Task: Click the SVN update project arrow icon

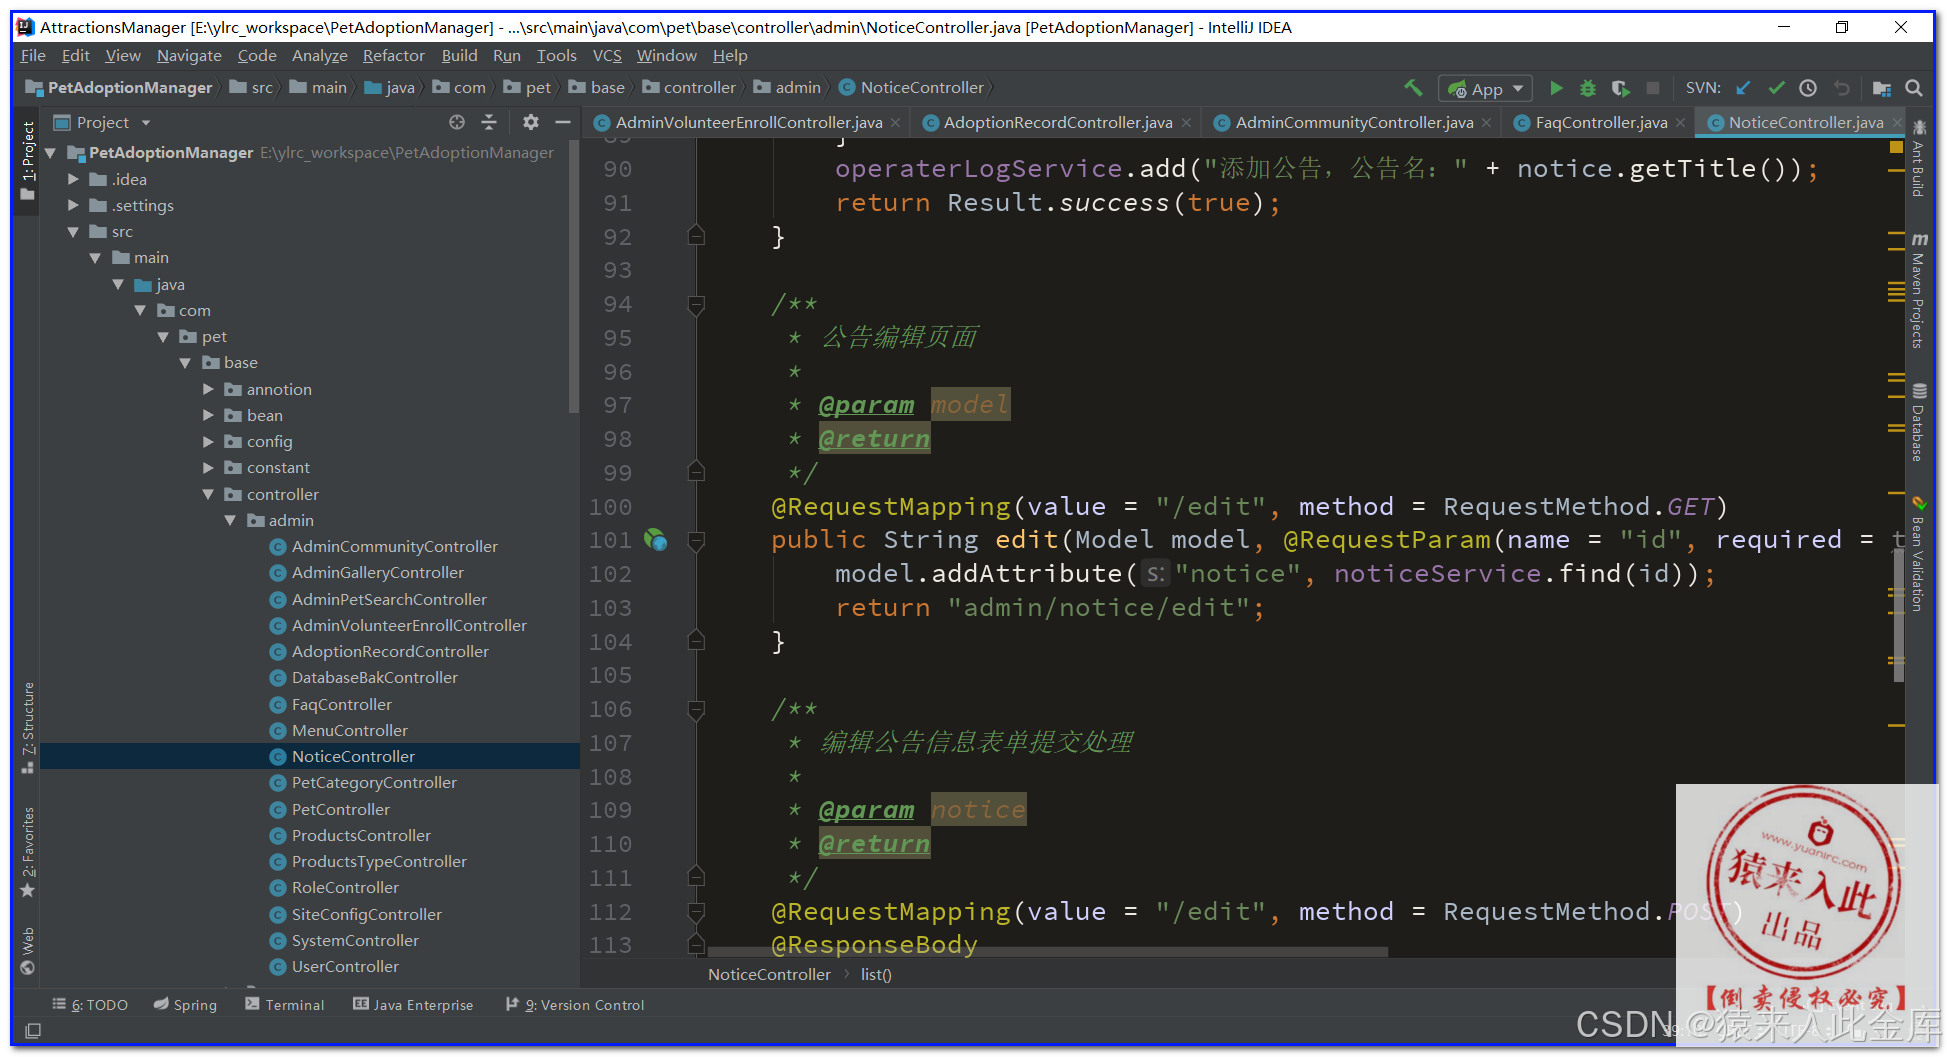Action: [1743, 88]
